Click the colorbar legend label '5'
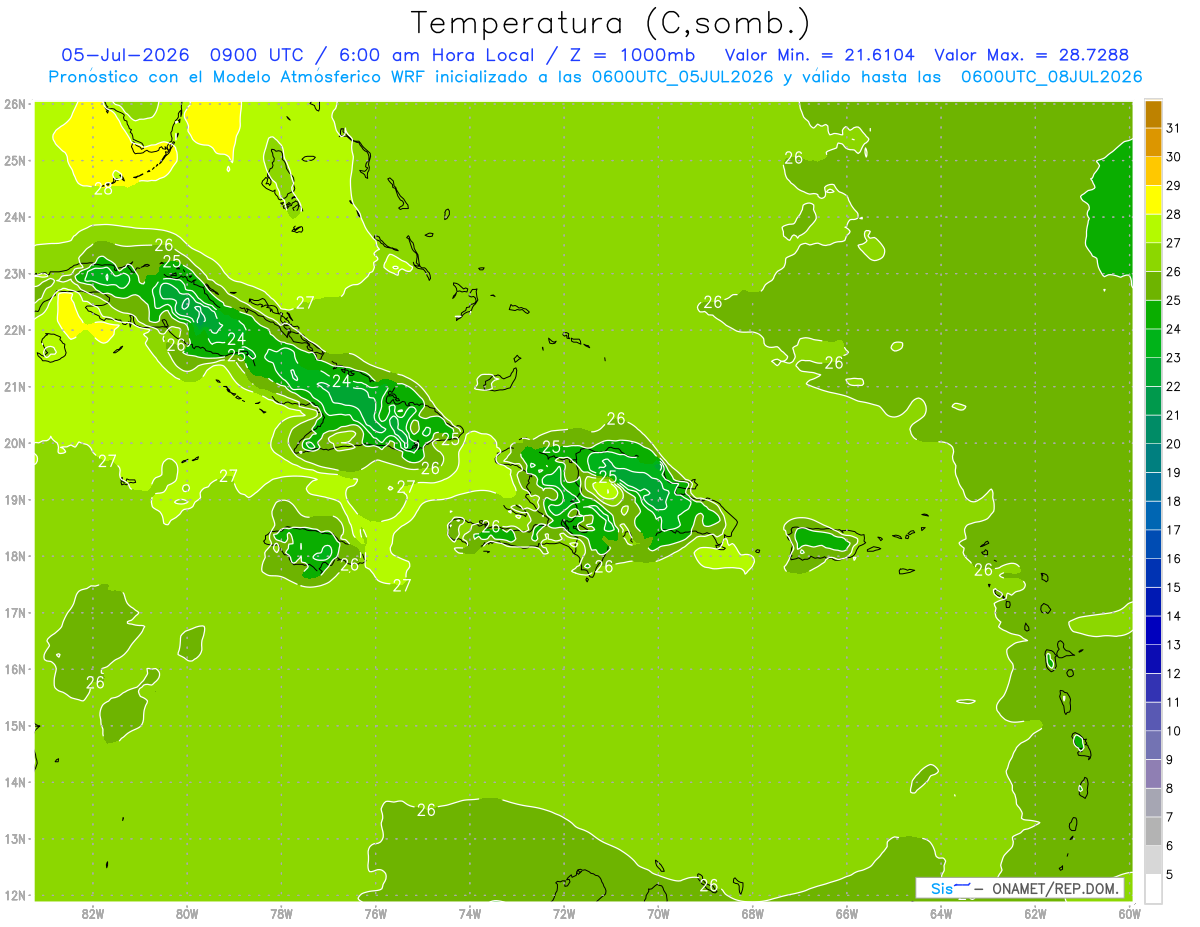 [1170, 874]
